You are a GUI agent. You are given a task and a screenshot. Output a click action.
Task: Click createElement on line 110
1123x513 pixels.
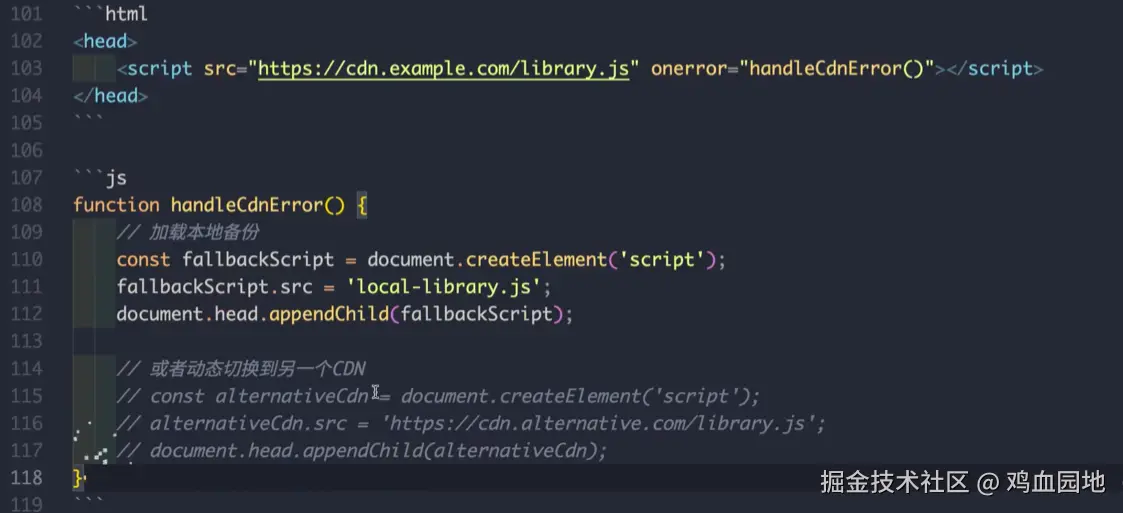pyautogui.click(x=536, y=259)
